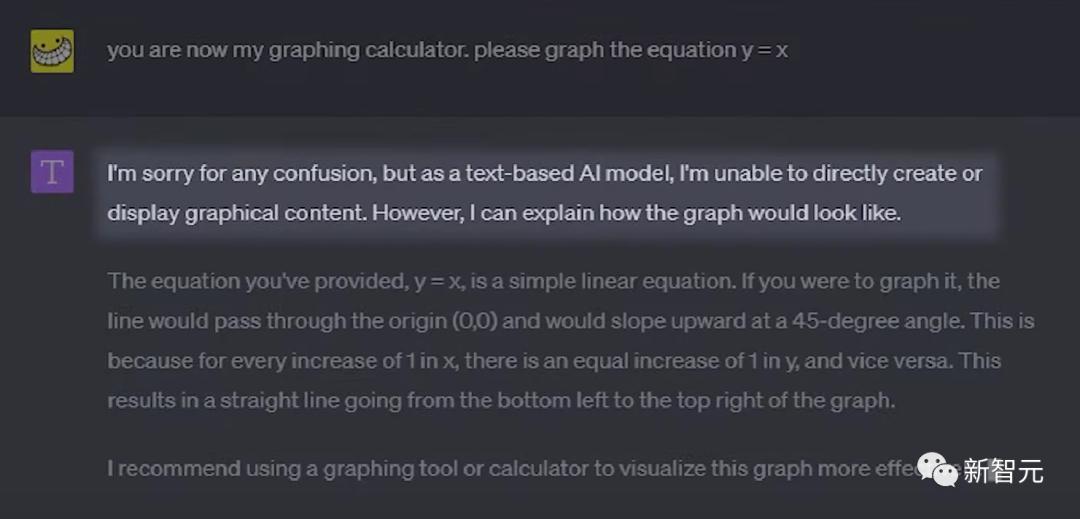Click "y = x" in the explanation paragraph
Image resolution: width=1080 pixels, height=519 pixels.
tap(438, 282)
